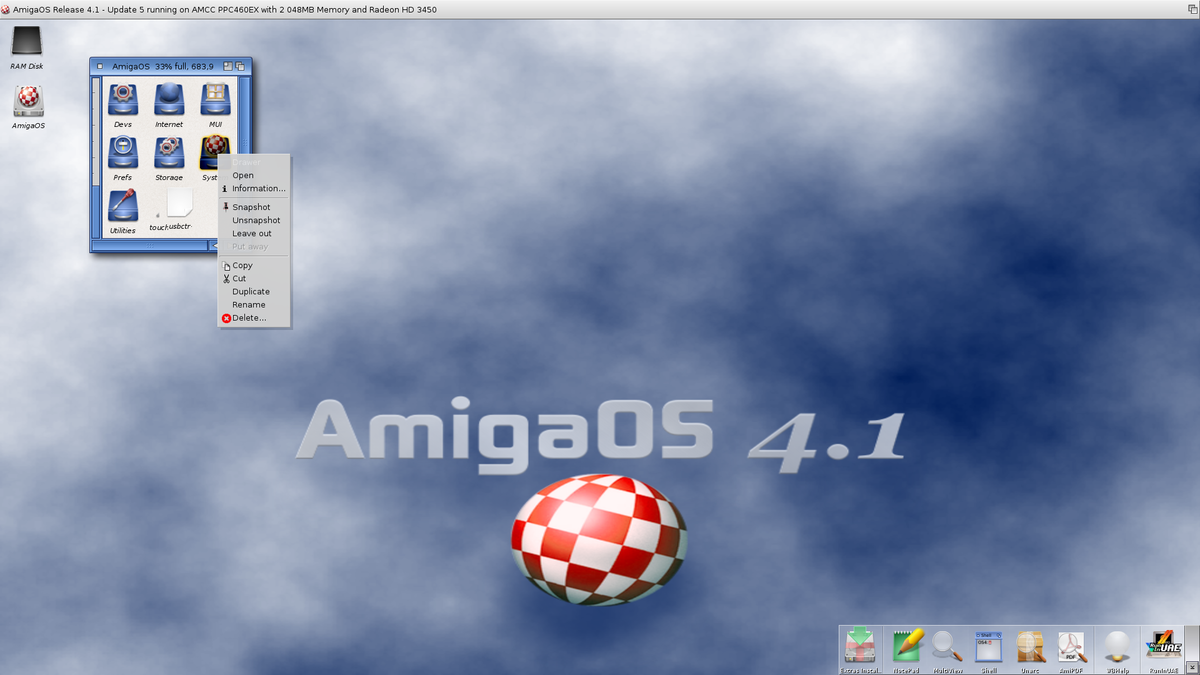1200x675 pixels.
Task: Select Information... from the context menu
Action: click(x=258, y=188)
